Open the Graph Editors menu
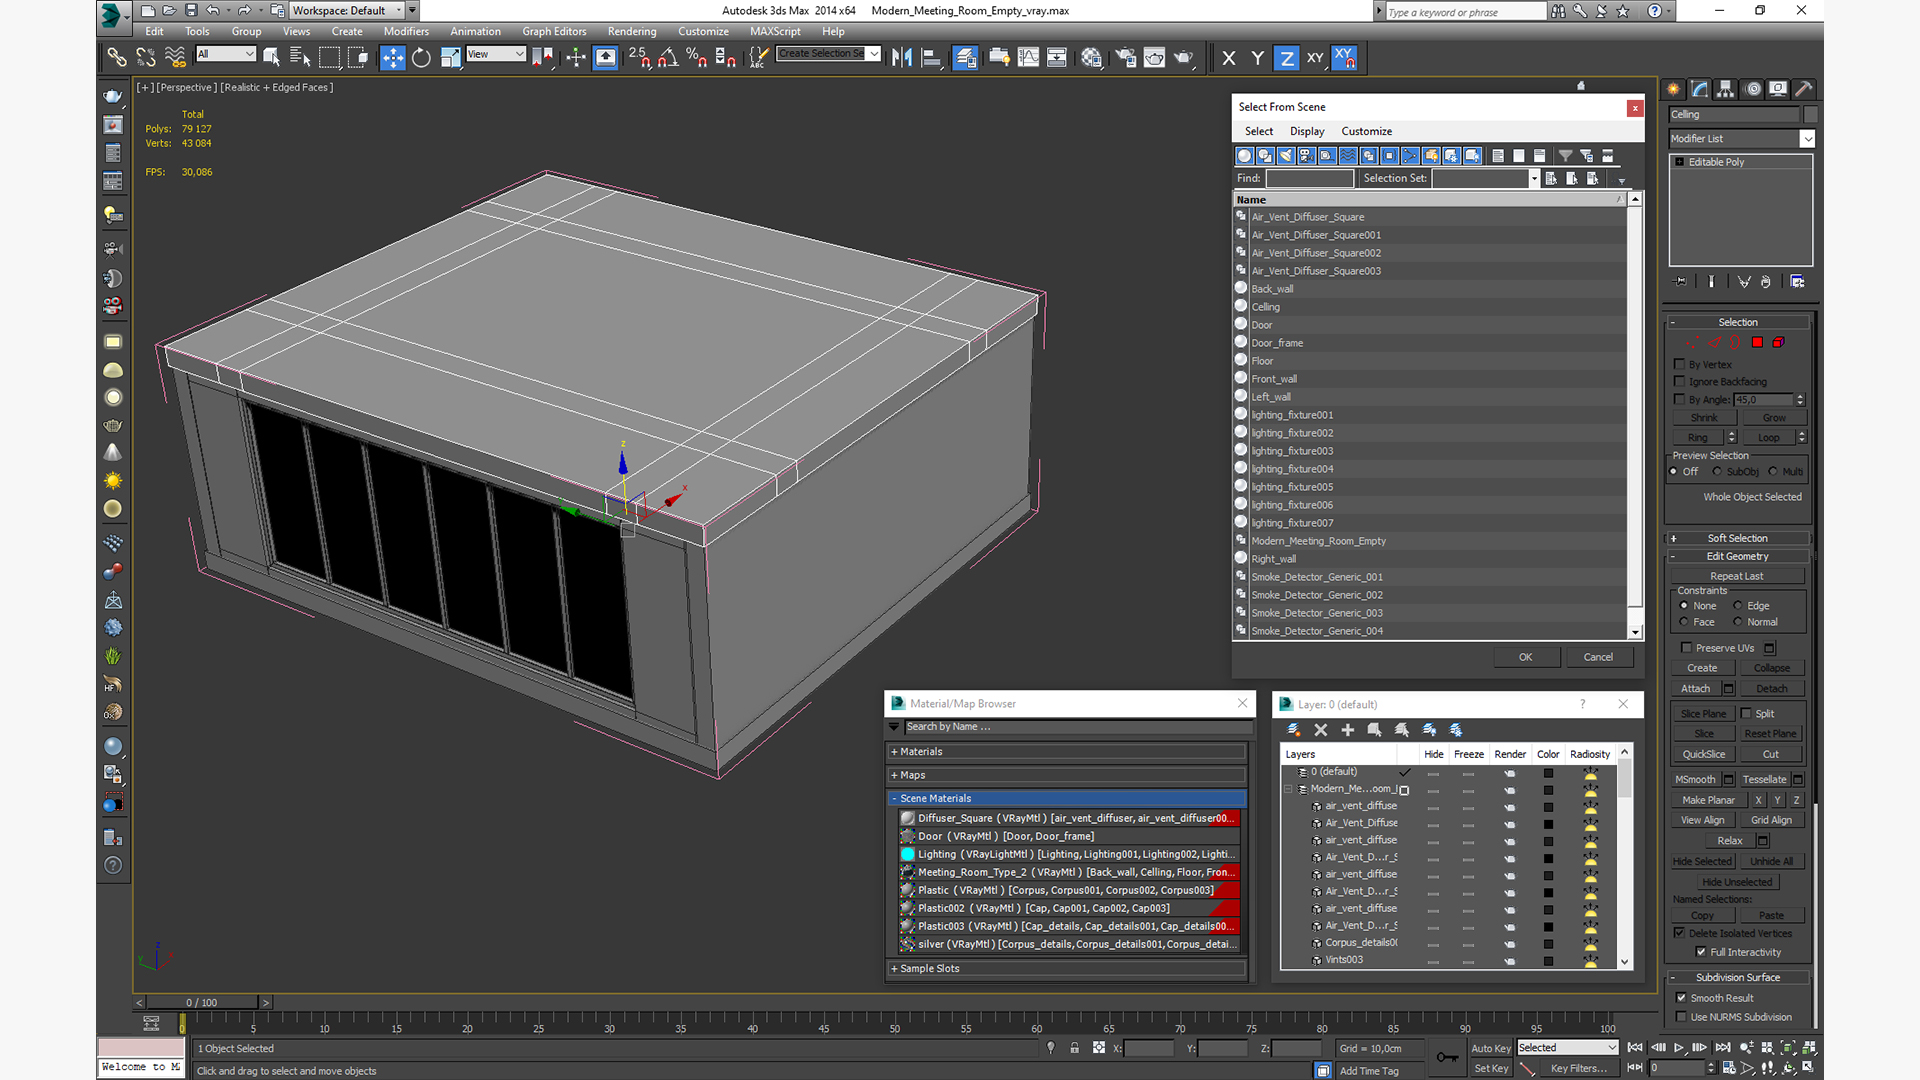 (x=553, y=31)
